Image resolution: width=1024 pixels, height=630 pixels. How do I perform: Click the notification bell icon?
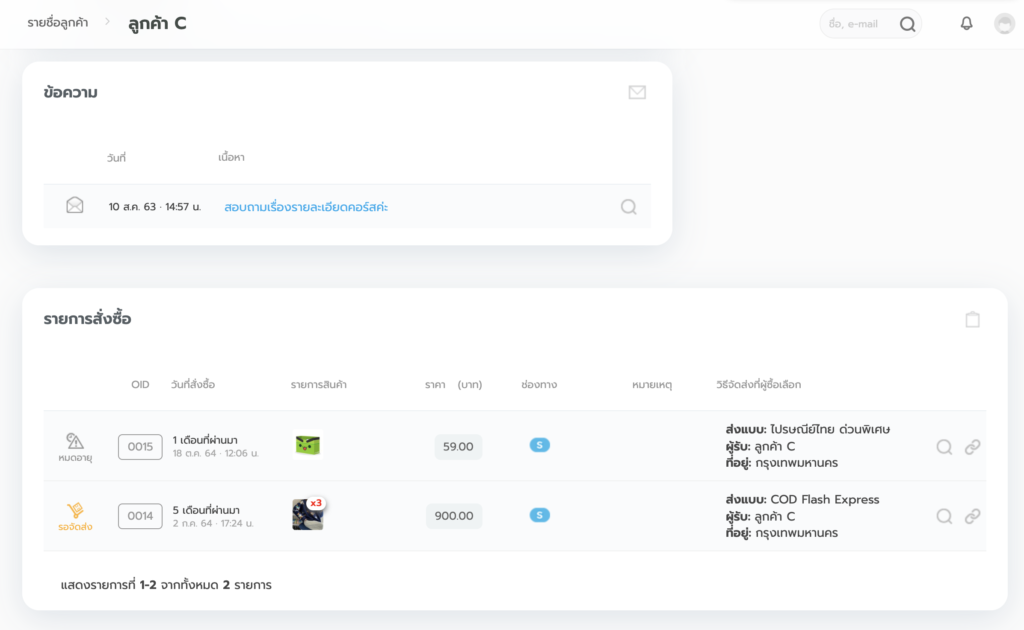point(966,24)
